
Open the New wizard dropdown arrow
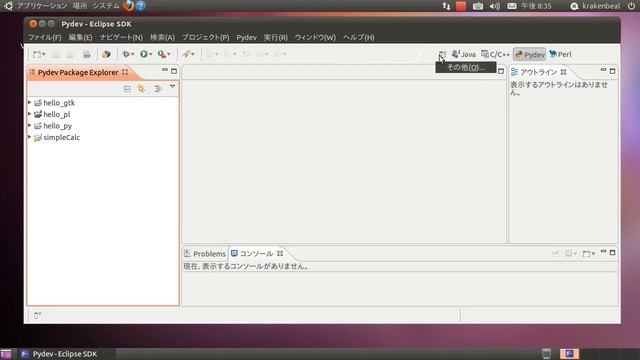[44, 54]
